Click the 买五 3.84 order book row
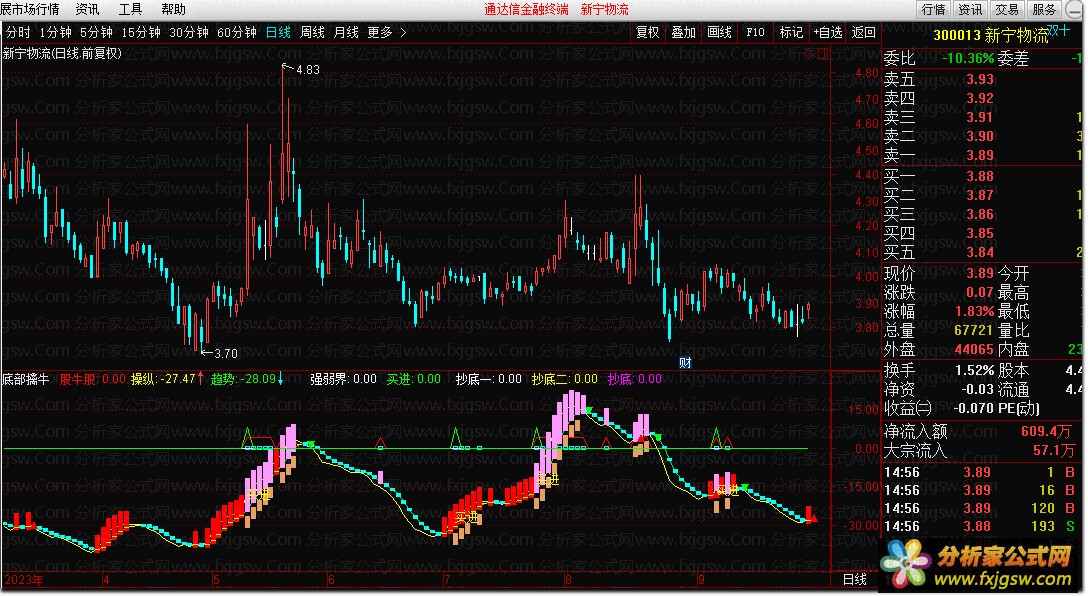Screen dimensions: 1088x596 point(981,252)
